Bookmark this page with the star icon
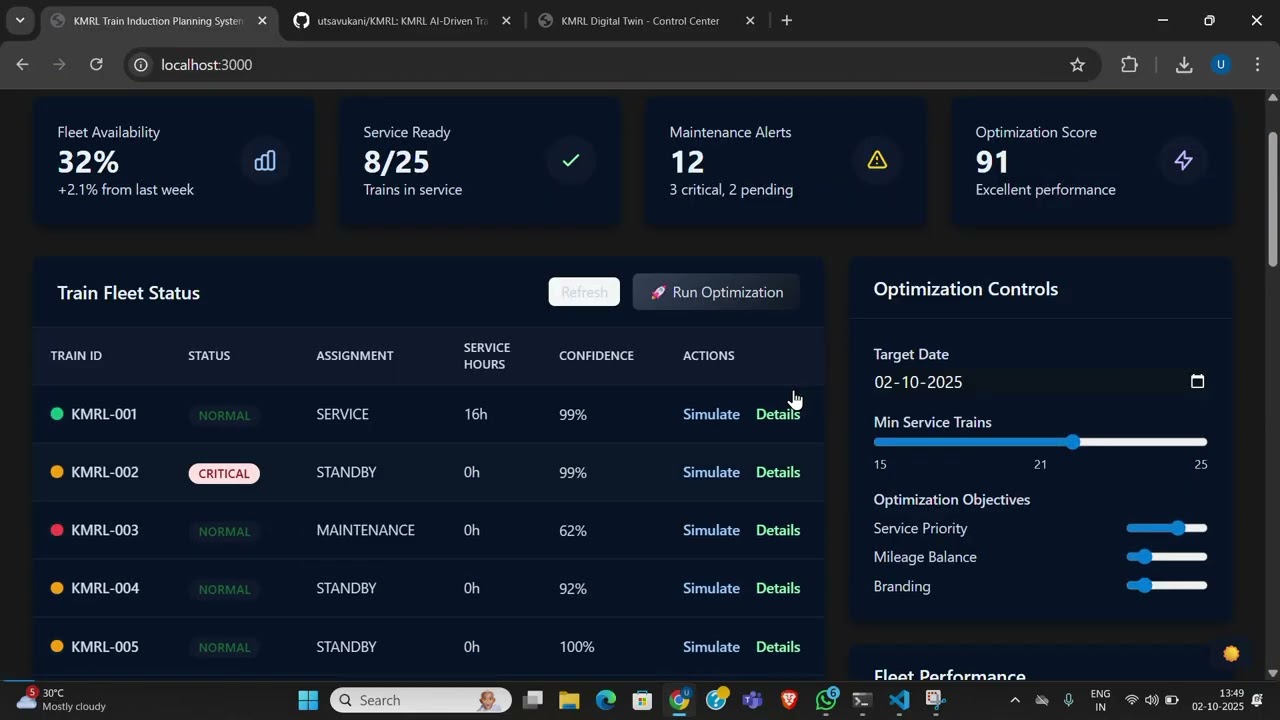This screenshot has width=1280, height=720. point(1077,65)
